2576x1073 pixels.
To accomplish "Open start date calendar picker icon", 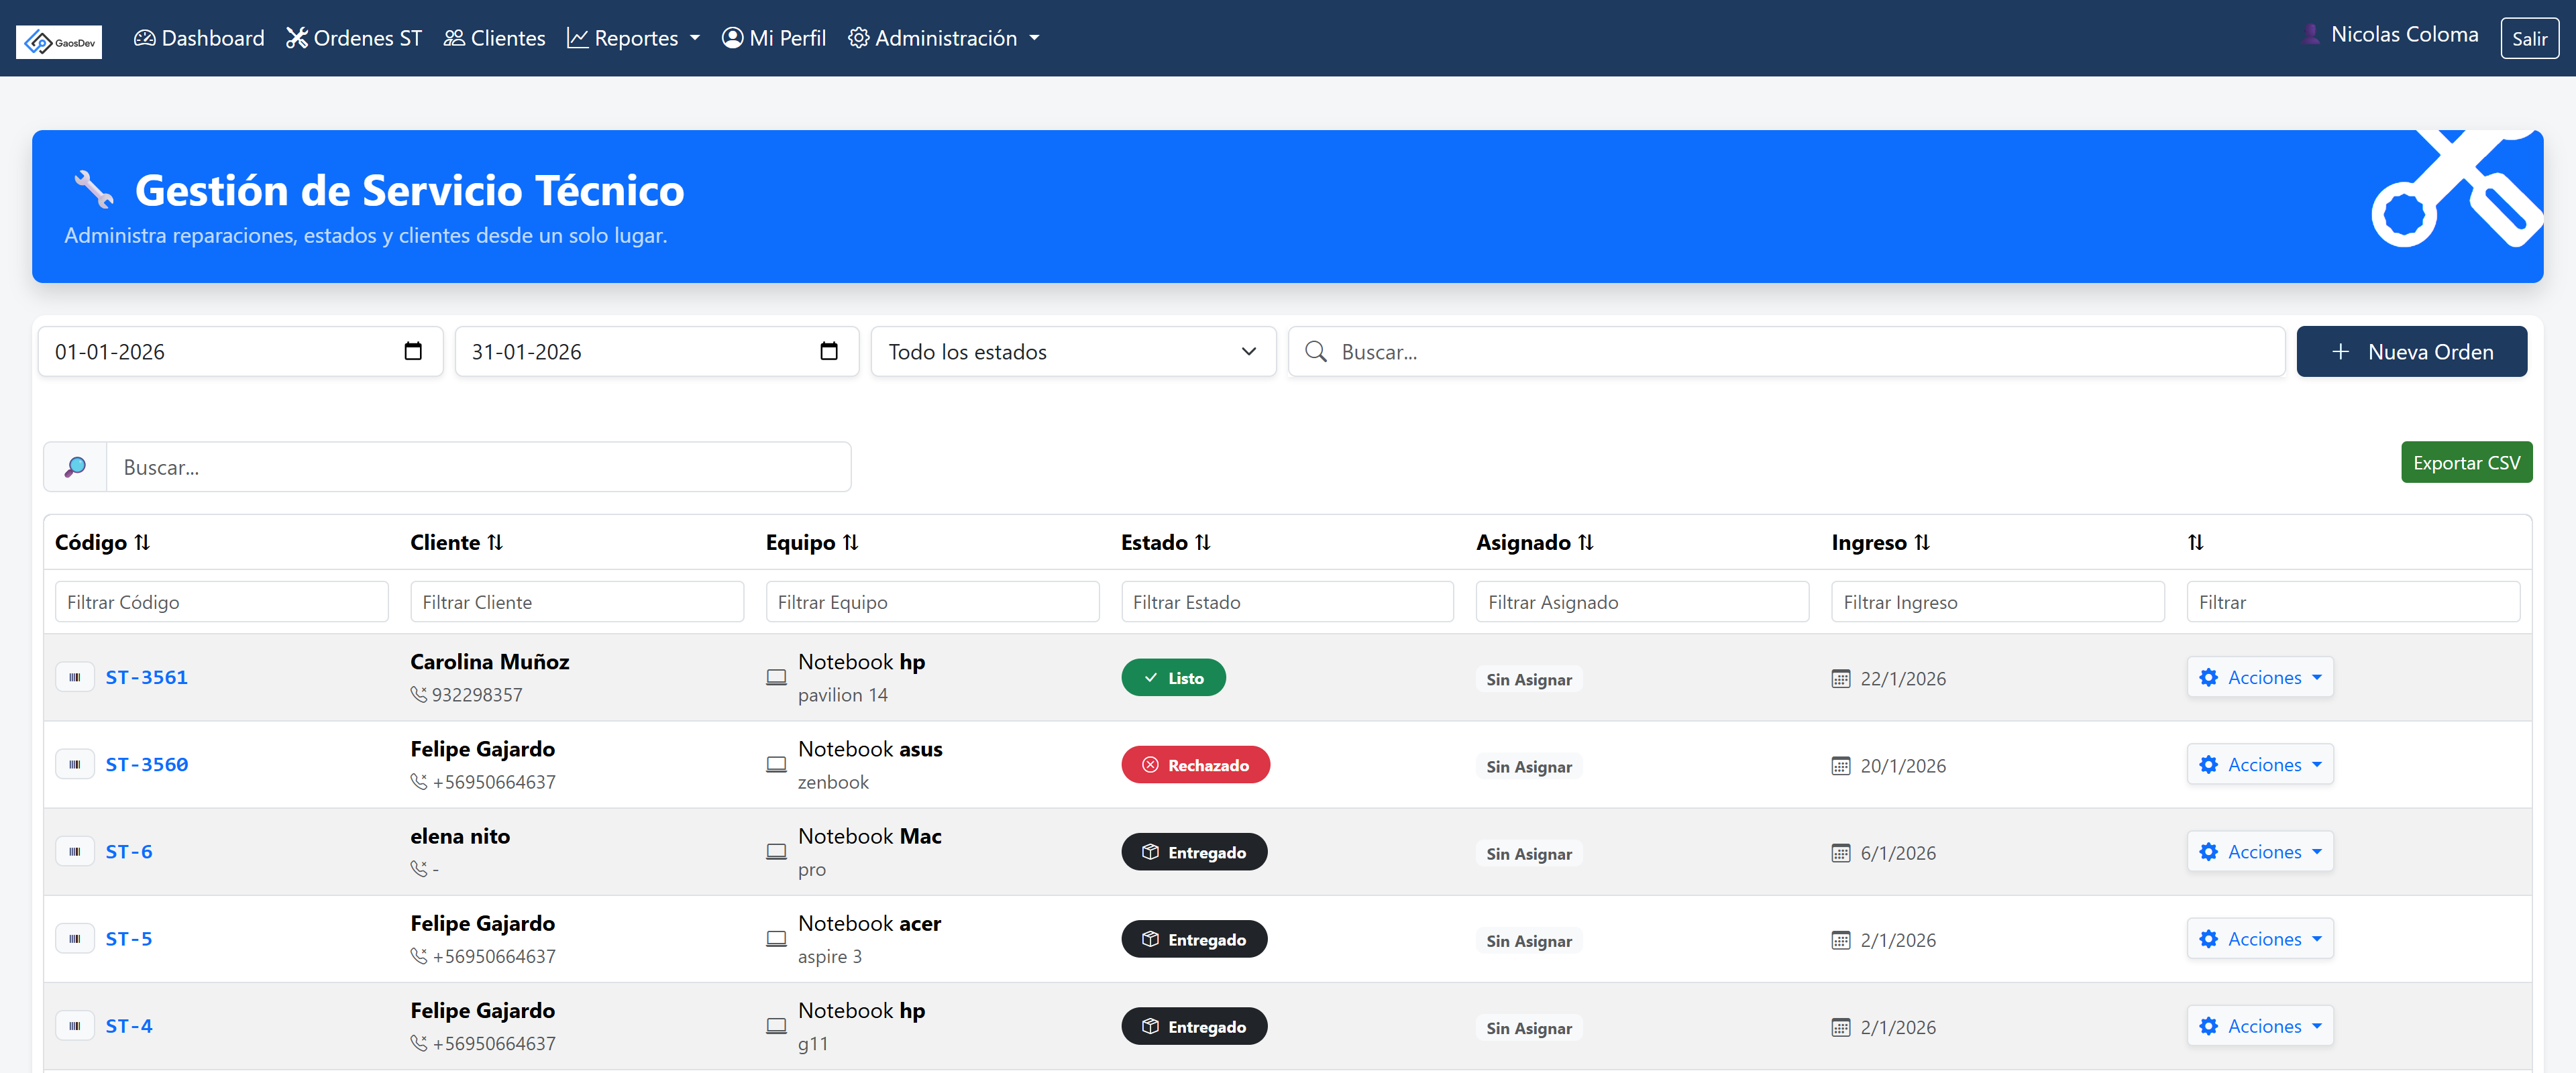I will point(413,351).
